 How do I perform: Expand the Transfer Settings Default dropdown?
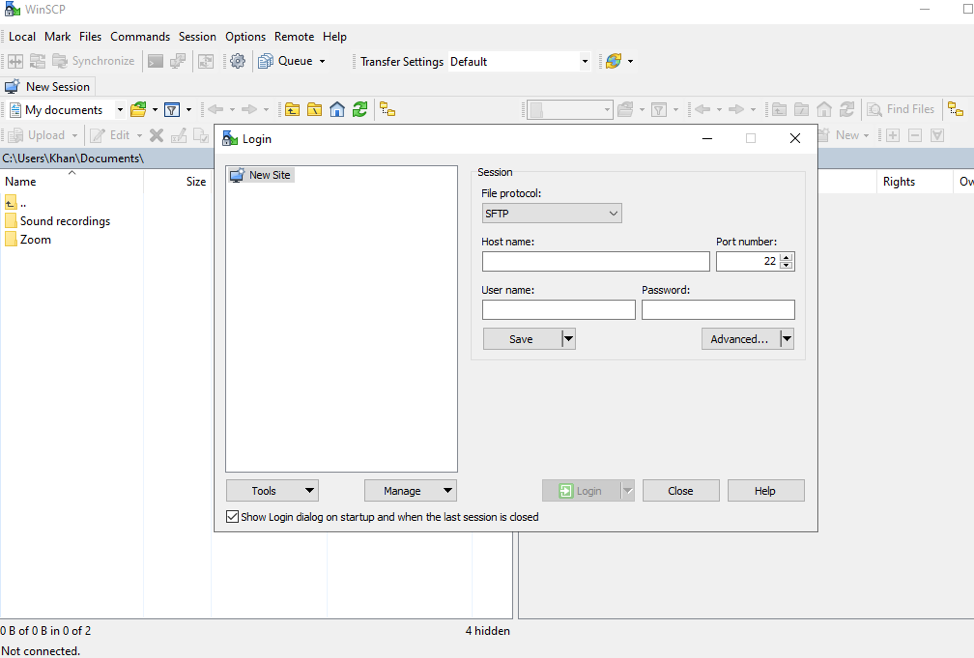pos(585,61)
